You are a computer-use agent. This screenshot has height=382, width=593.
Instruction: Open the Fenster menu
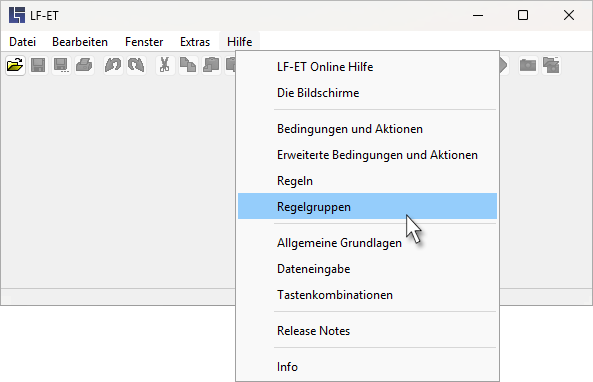(144, 42)
